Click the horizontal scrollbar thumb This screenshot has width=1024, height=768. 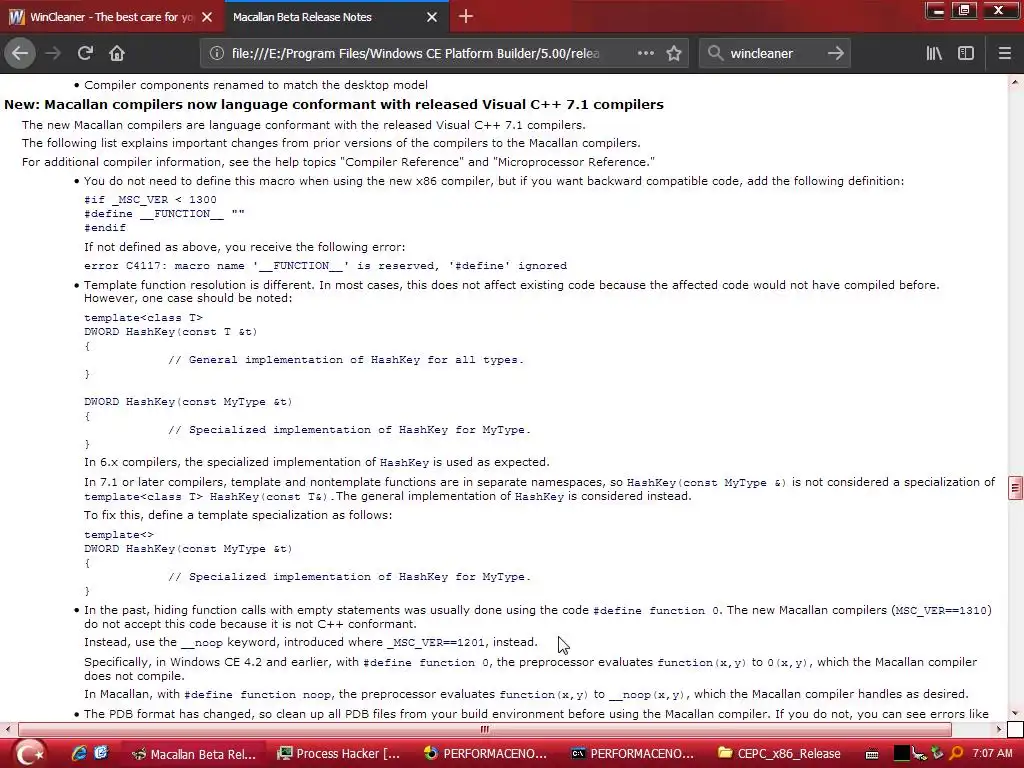coord(484,729)
